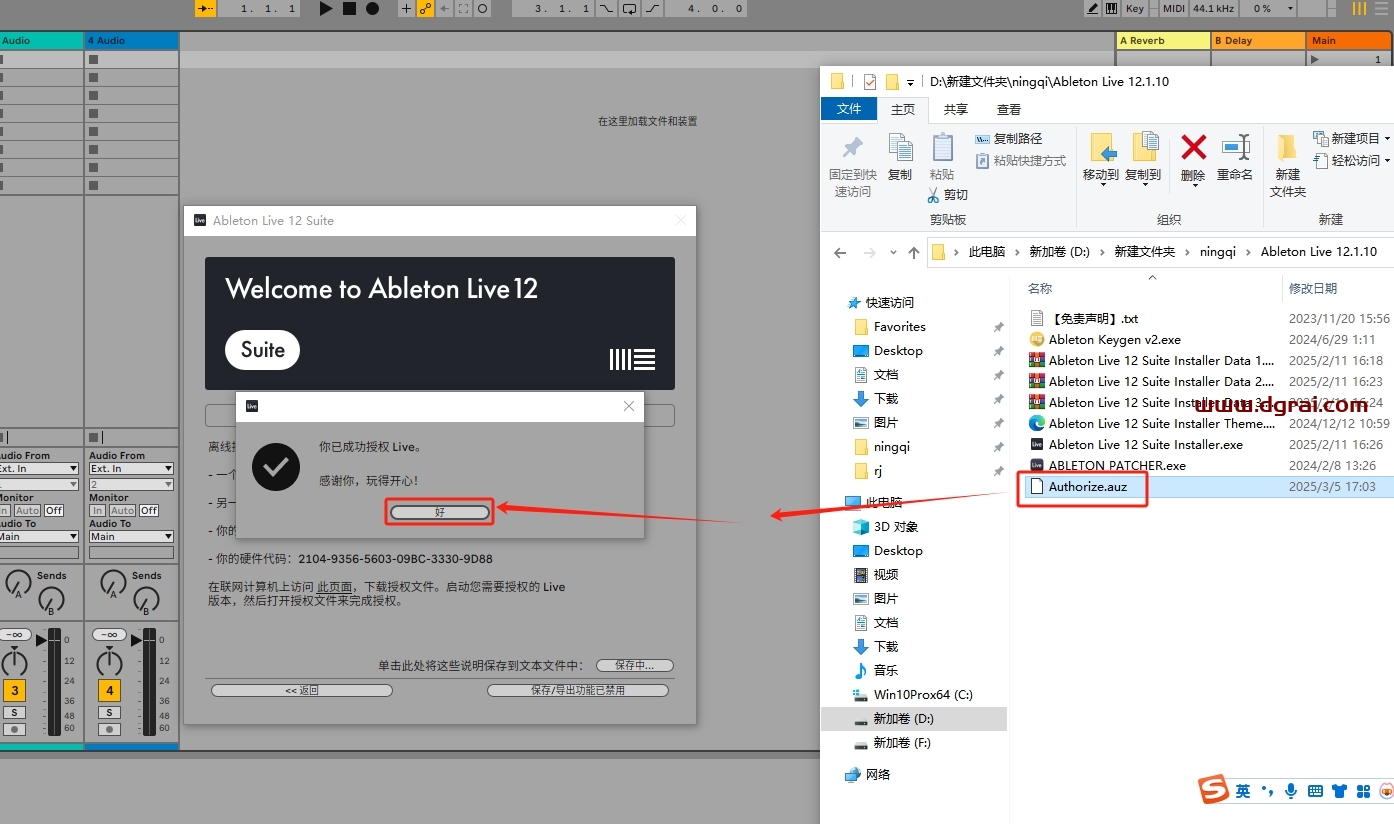
Task: Click the 44.1 kHz sample rate display
Action: click(1214, 8)
